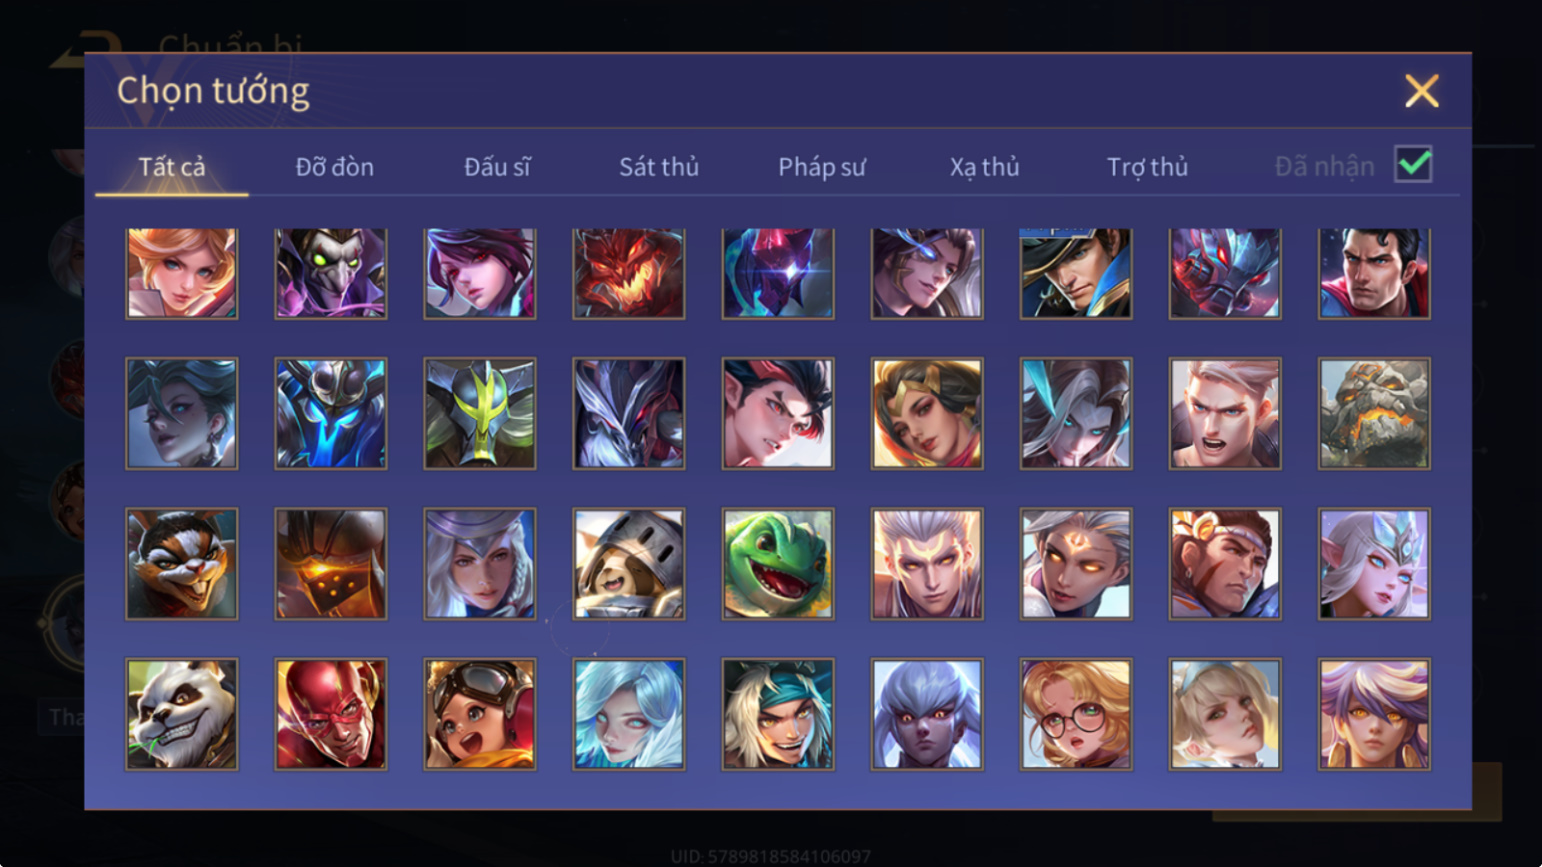1542x867 pixels.
Task: Pick the green chameleon hero portrait
Action: (778, 564)
